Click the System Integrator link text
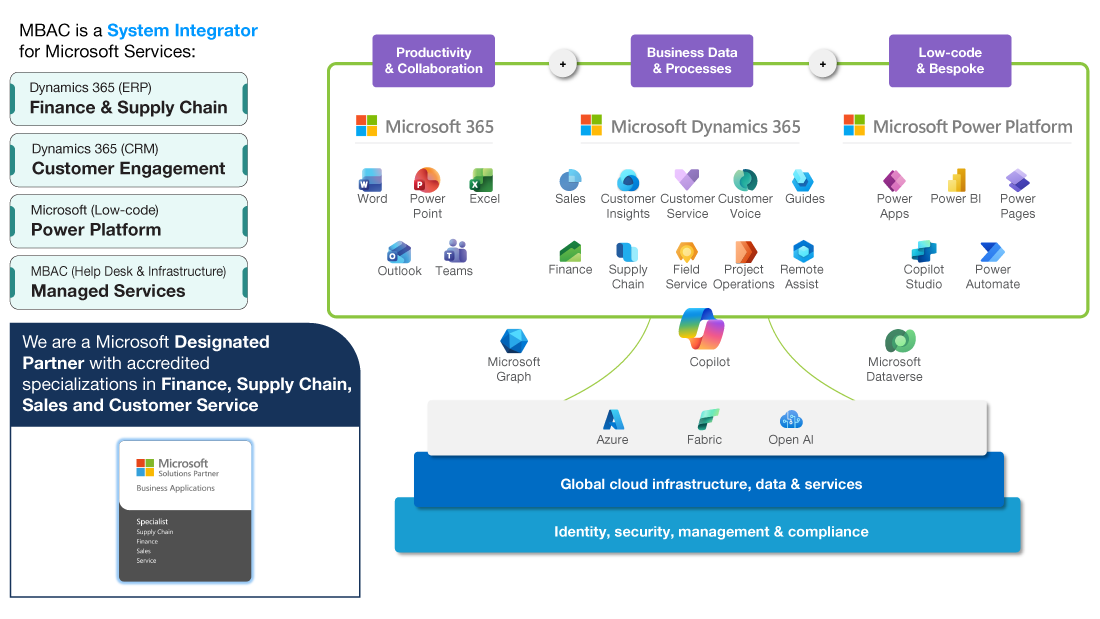Screen dimensions: 1100x619 (182, 31)
